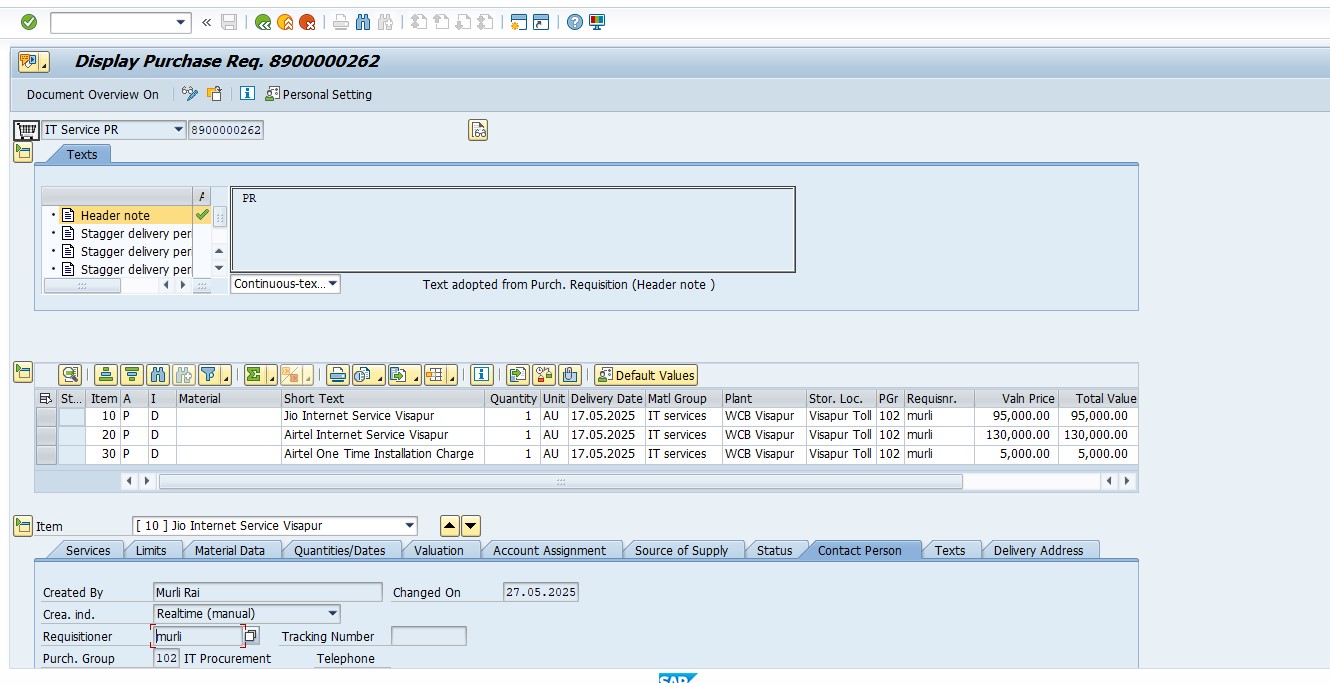This screenshot has height=683, width=1330.
Task: Click the Total sigma icon
Action: point(255,375)
